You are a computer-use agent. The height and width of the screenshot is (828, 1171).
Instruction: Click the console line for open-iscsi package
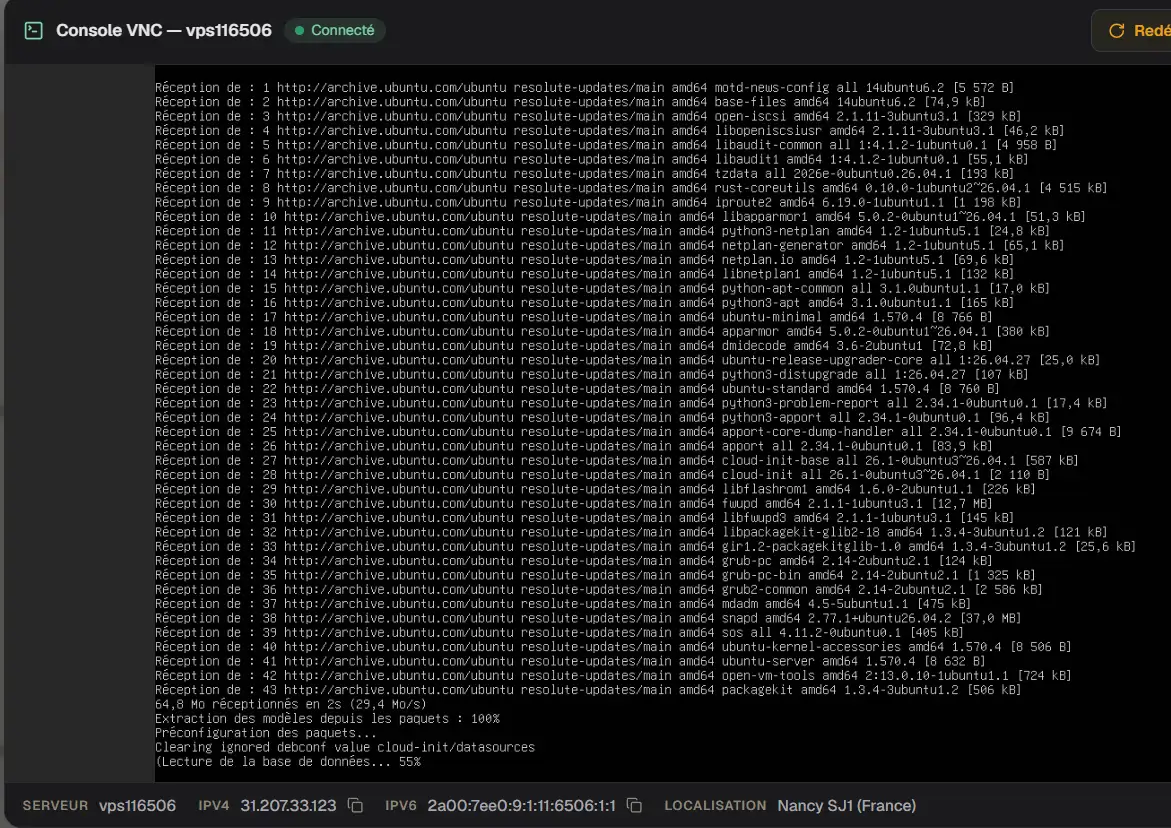(588, 116)
